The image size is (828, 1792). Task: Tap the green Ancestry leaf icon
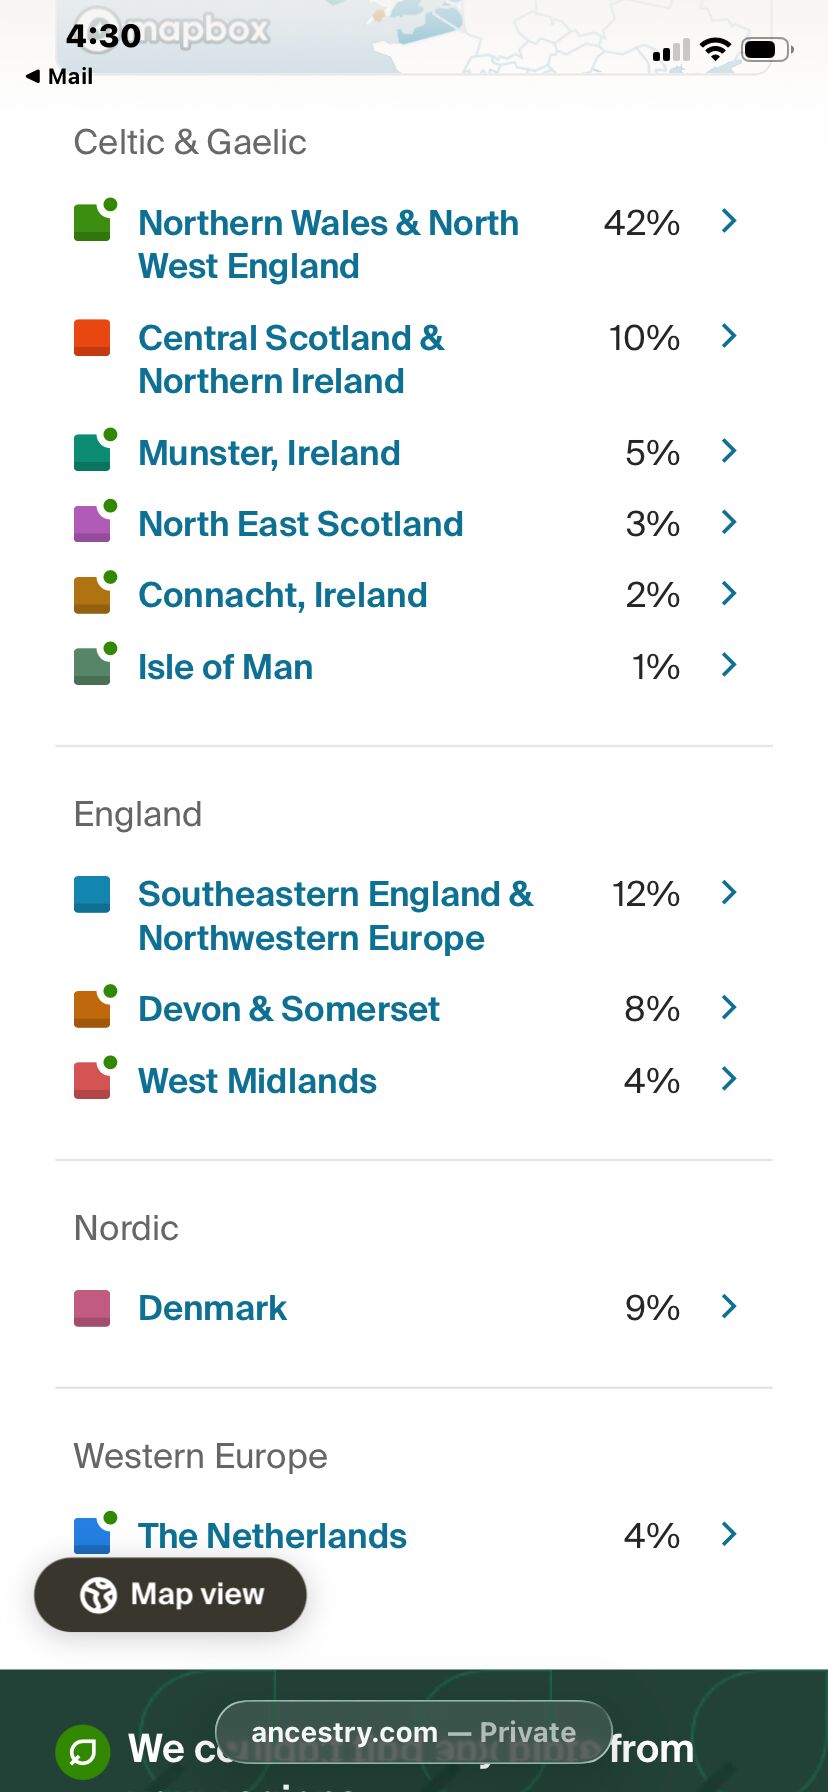pos(83,1752)
